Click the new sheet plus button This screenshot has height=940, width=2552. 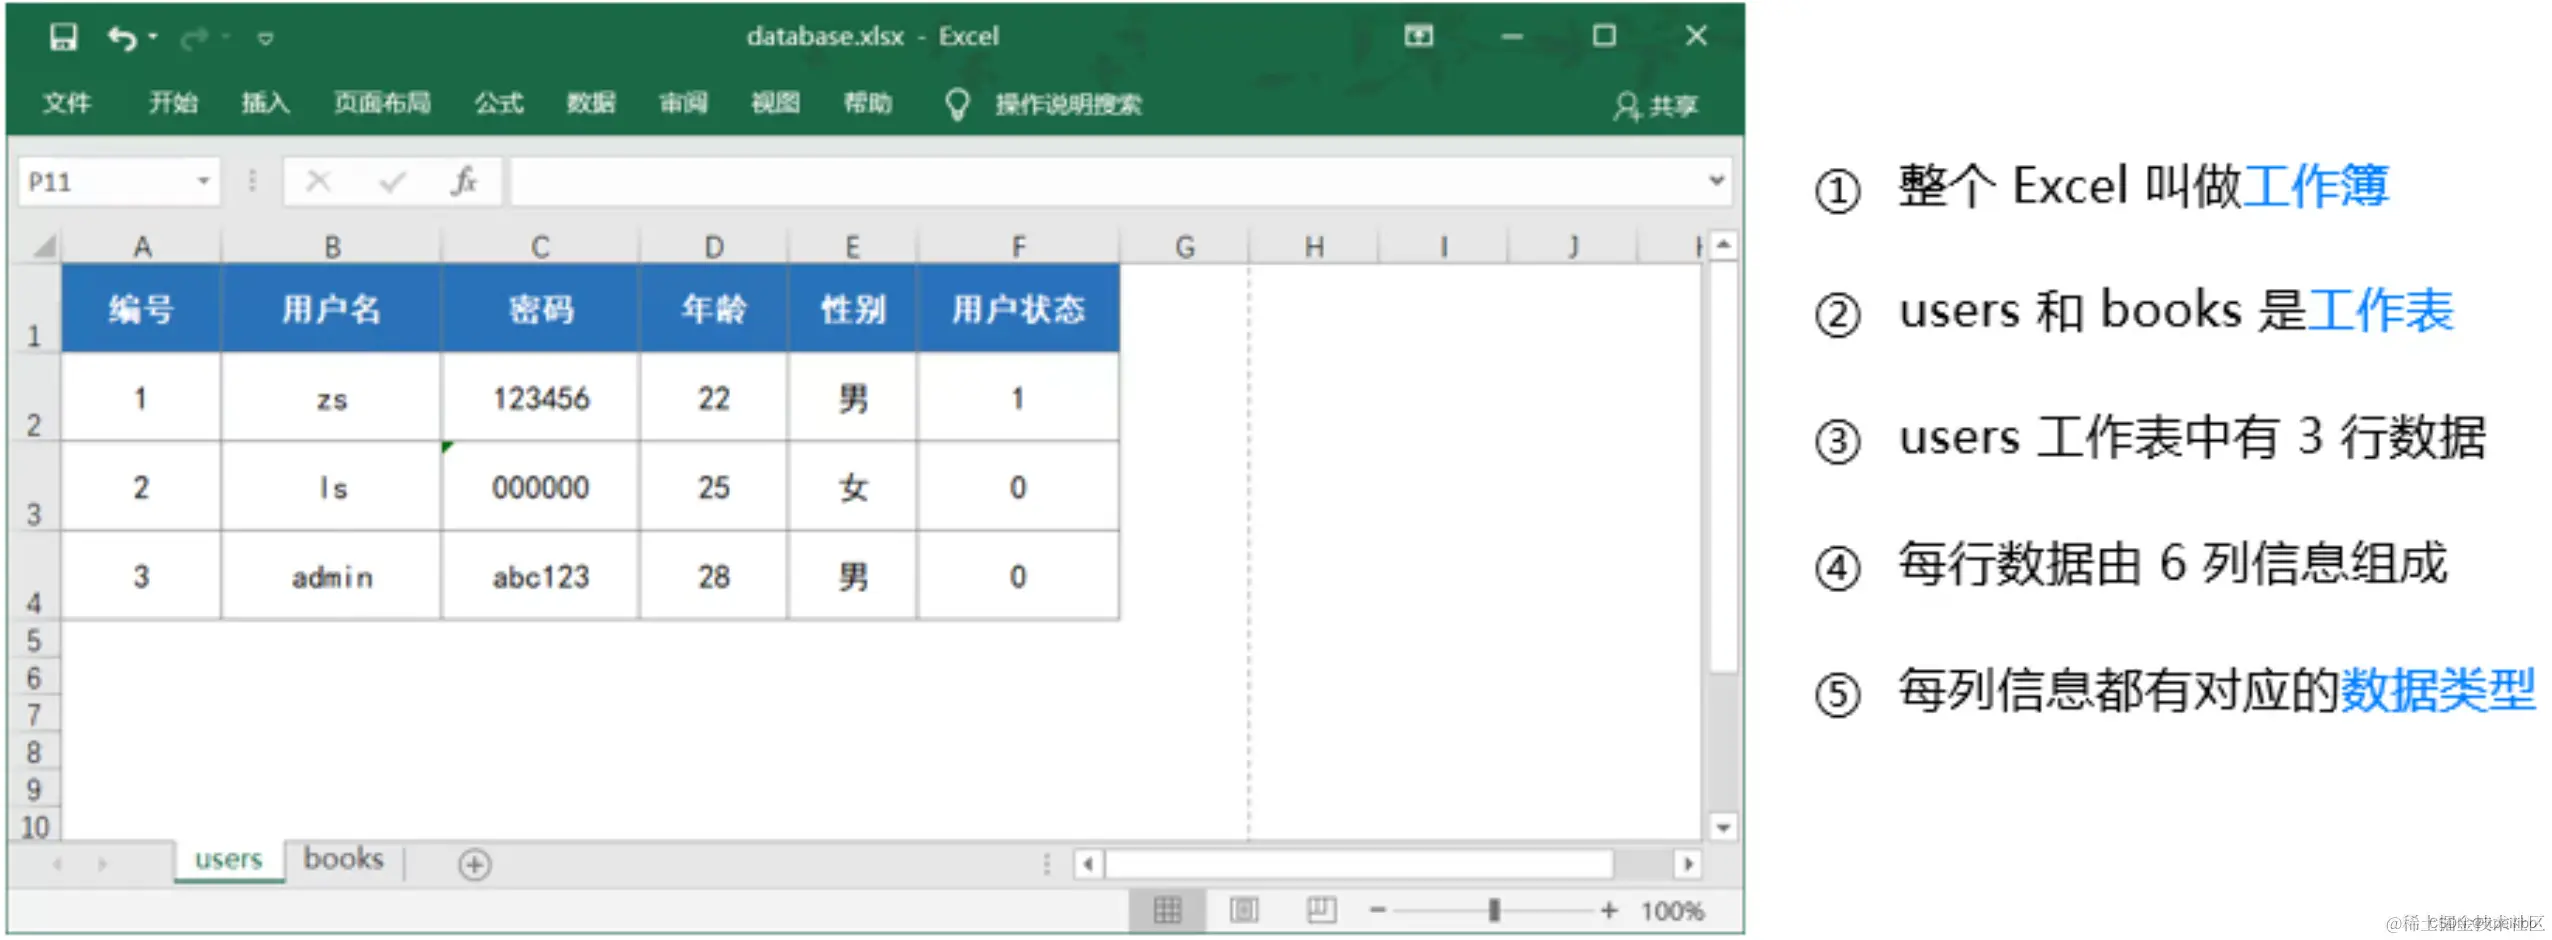(474, 866)
